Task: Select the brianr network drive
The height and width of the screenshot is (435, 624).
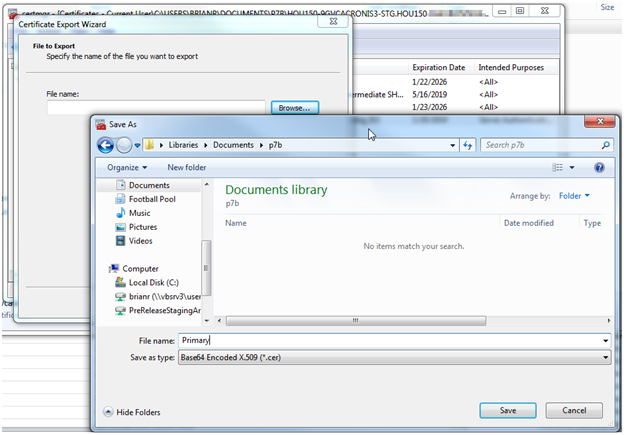Action: pos(165,297)
